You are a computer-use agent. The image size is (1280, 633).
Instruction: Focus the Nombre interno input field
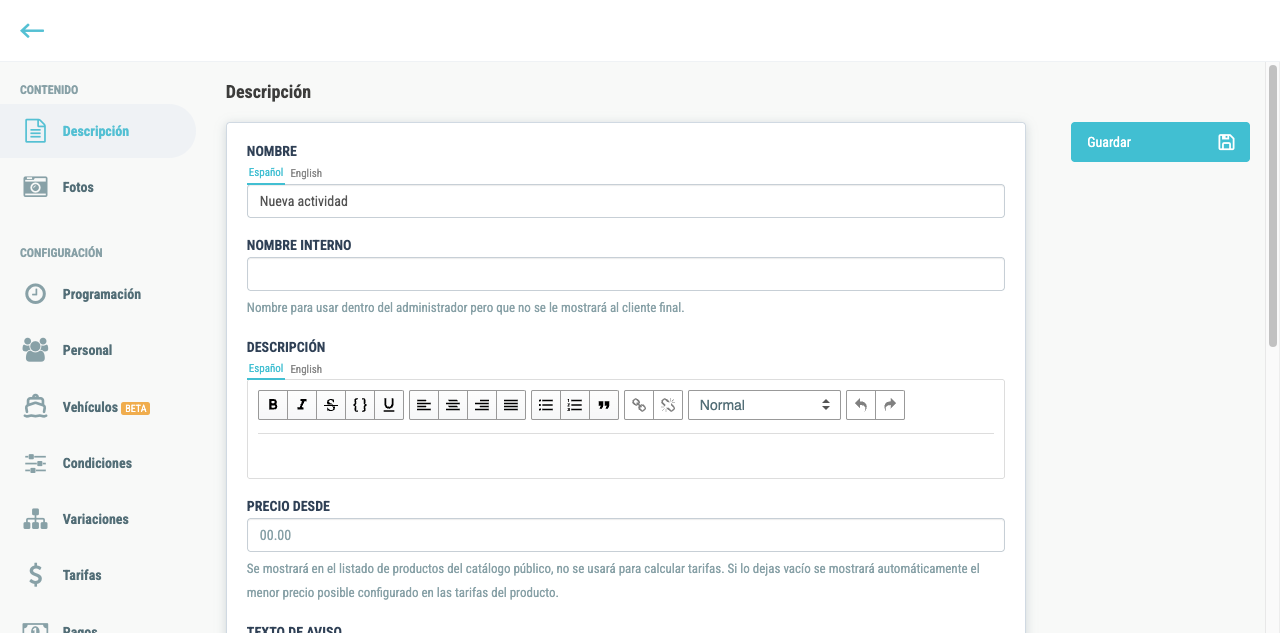pyautogui.click(x=626, y=274)
